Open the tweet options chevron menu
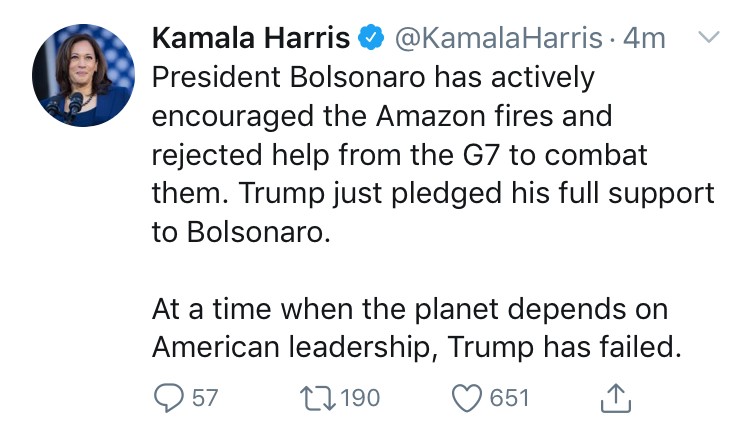 [708, 37]
